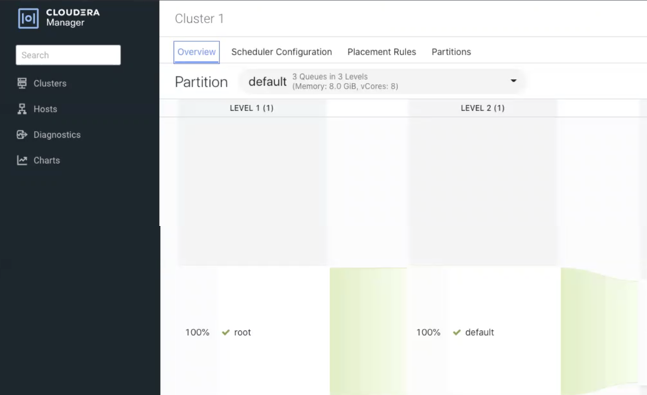
Task: Select the Hosts network icon
Action: 22,109
